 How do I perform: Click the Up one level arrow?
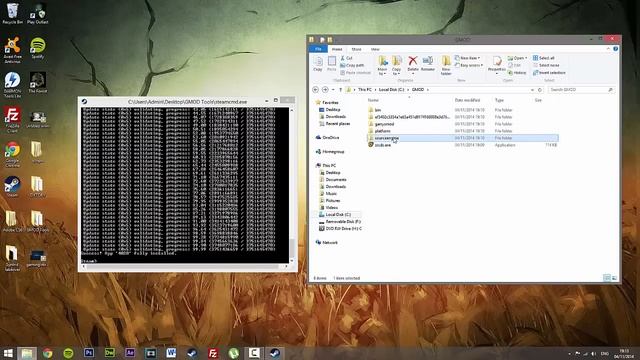click(340, 89)
